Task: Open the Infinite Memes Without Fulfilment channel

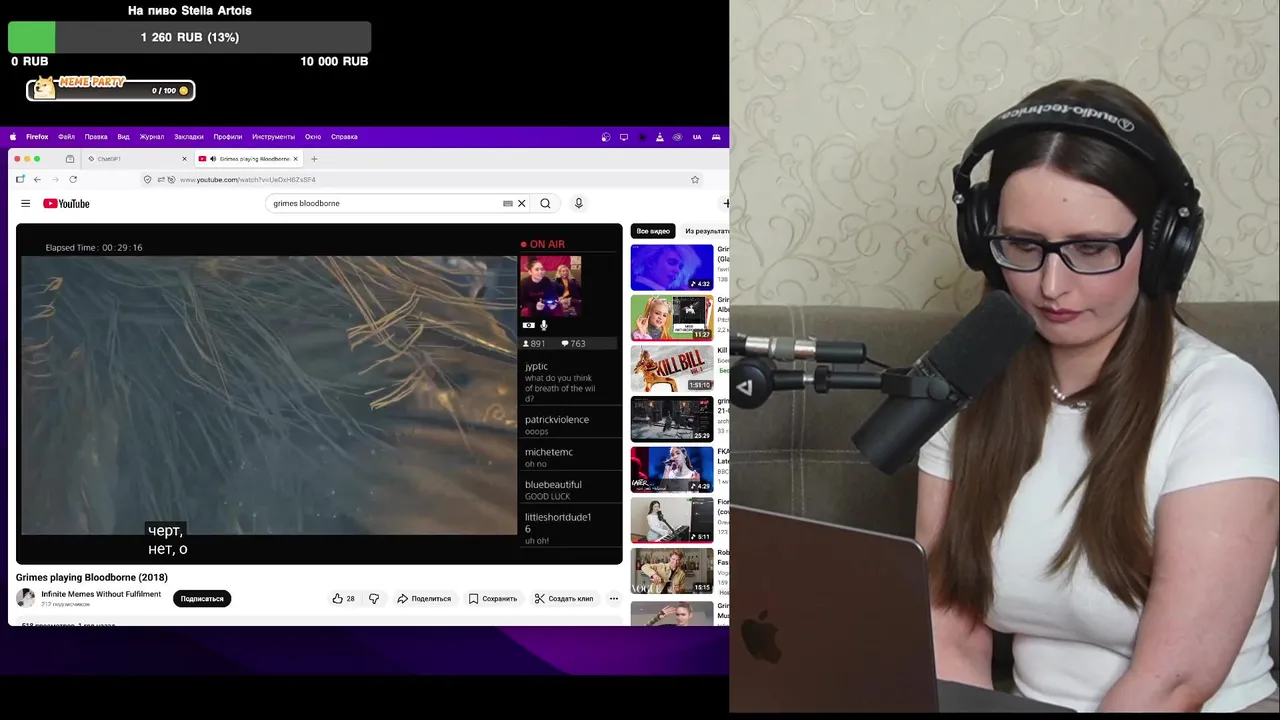Action: [x=101, y=594]
